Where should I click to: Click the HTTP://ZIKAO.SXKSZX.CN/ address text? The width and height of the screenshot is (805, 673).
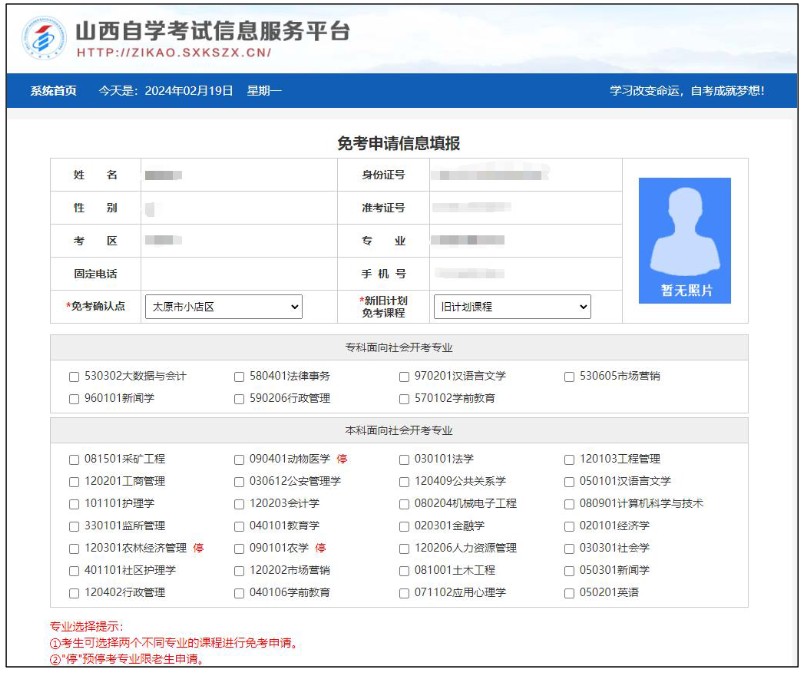point(174,52)
